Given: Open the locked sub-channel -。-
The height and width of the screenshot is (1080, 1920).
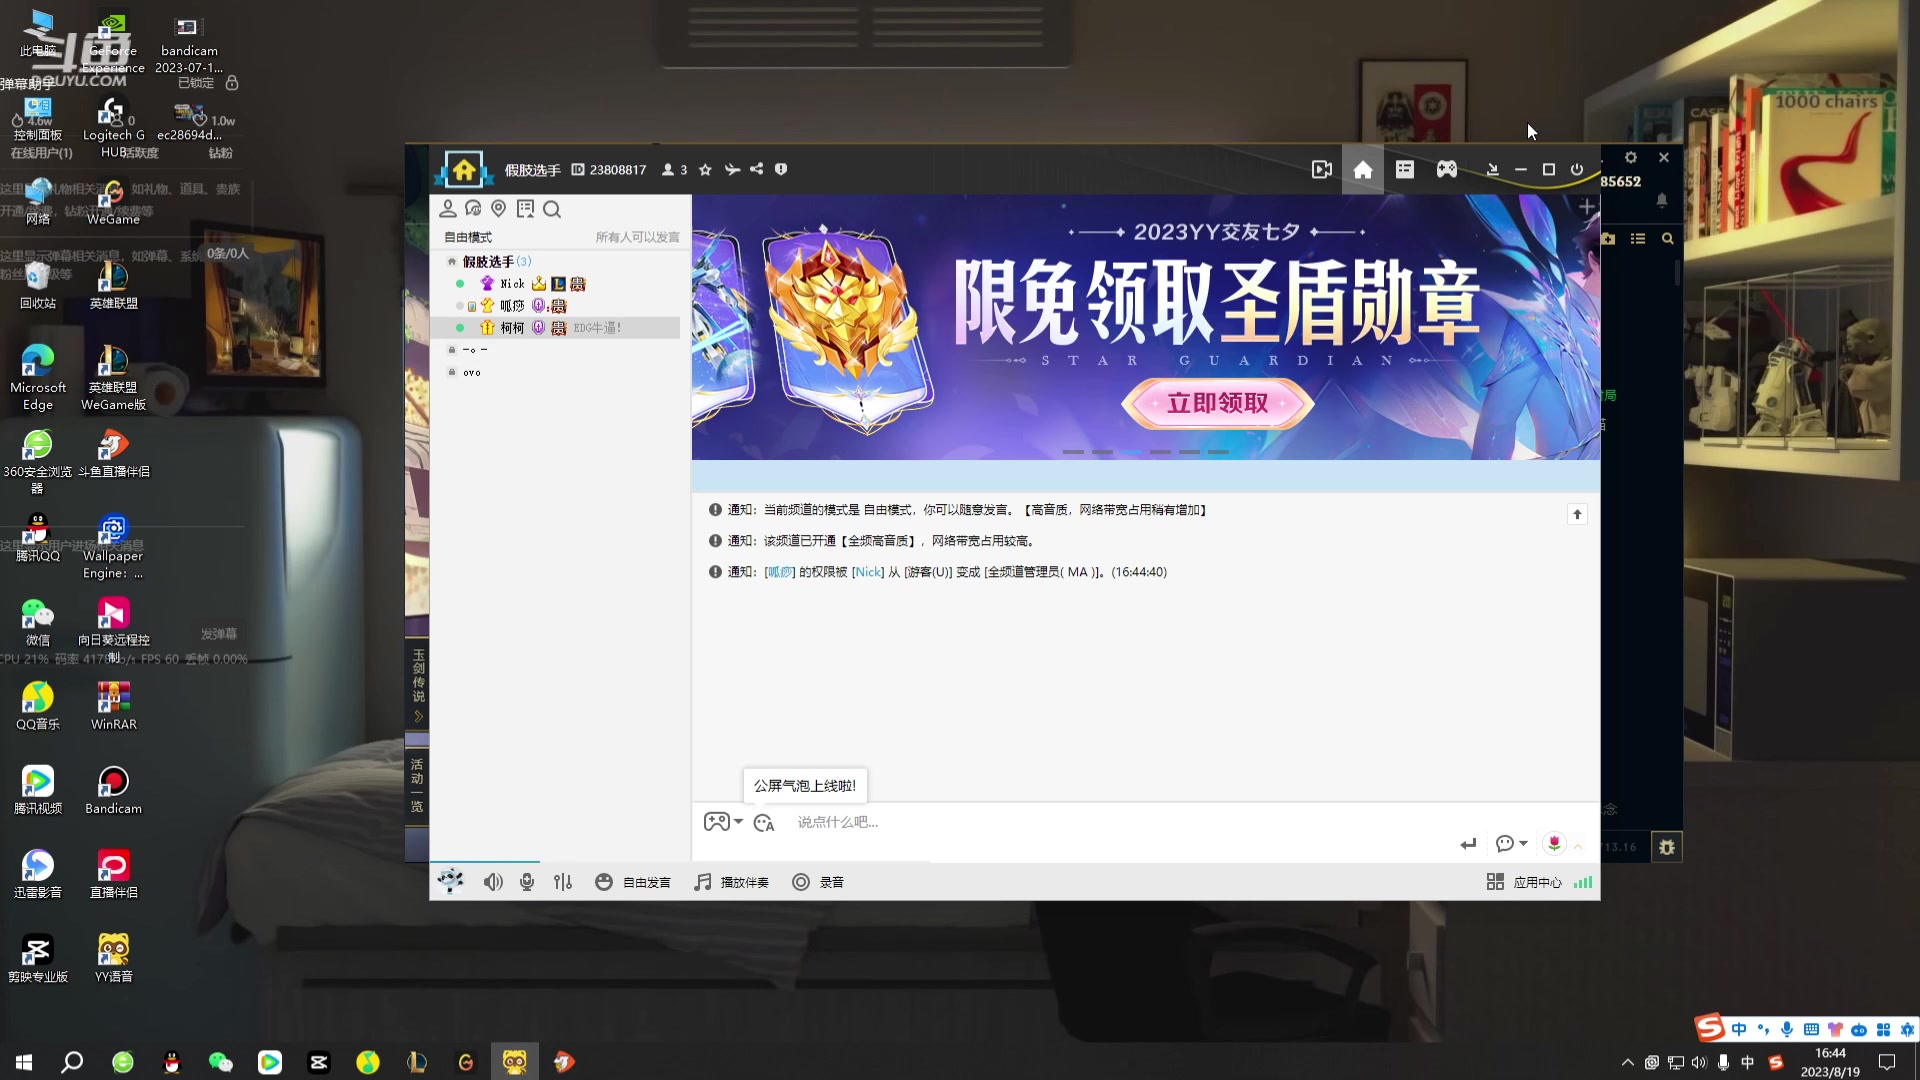Looking at the screenshot, I should (x=474, y=350).
